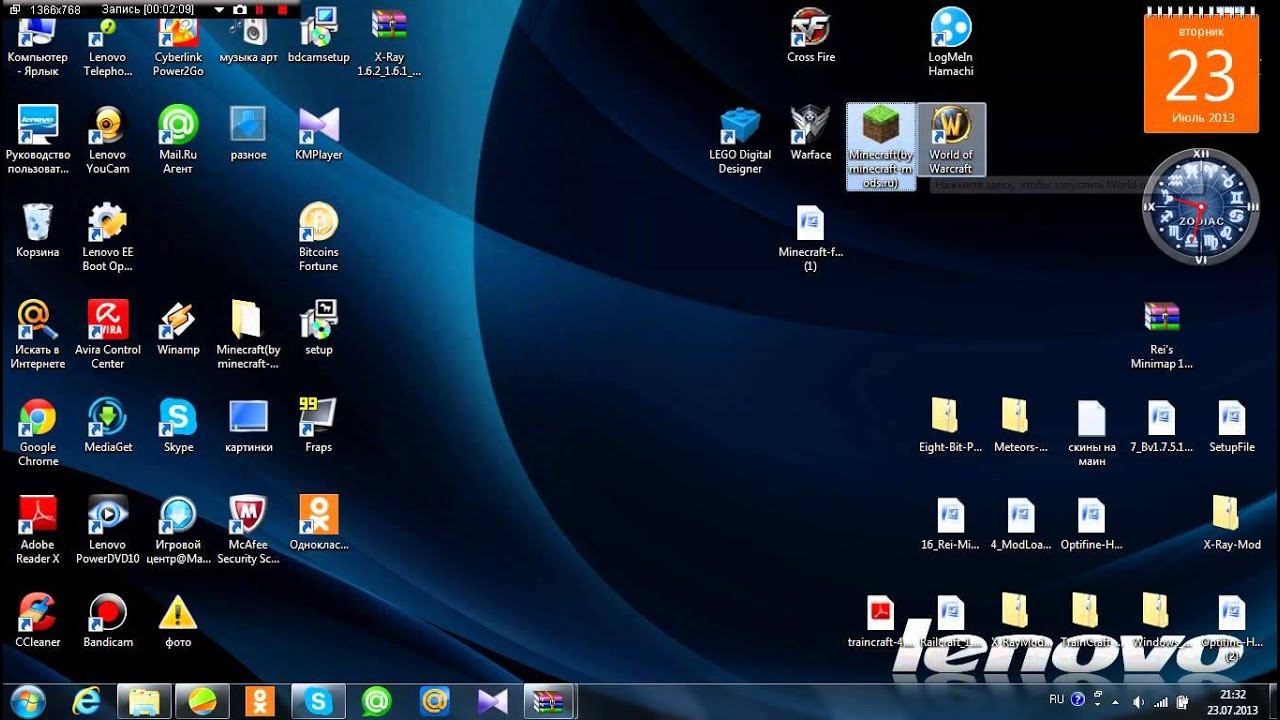The height and width of the screenshot is (720, 1280).
Task: Launch Avira Control Center
Action: (108, 335)
